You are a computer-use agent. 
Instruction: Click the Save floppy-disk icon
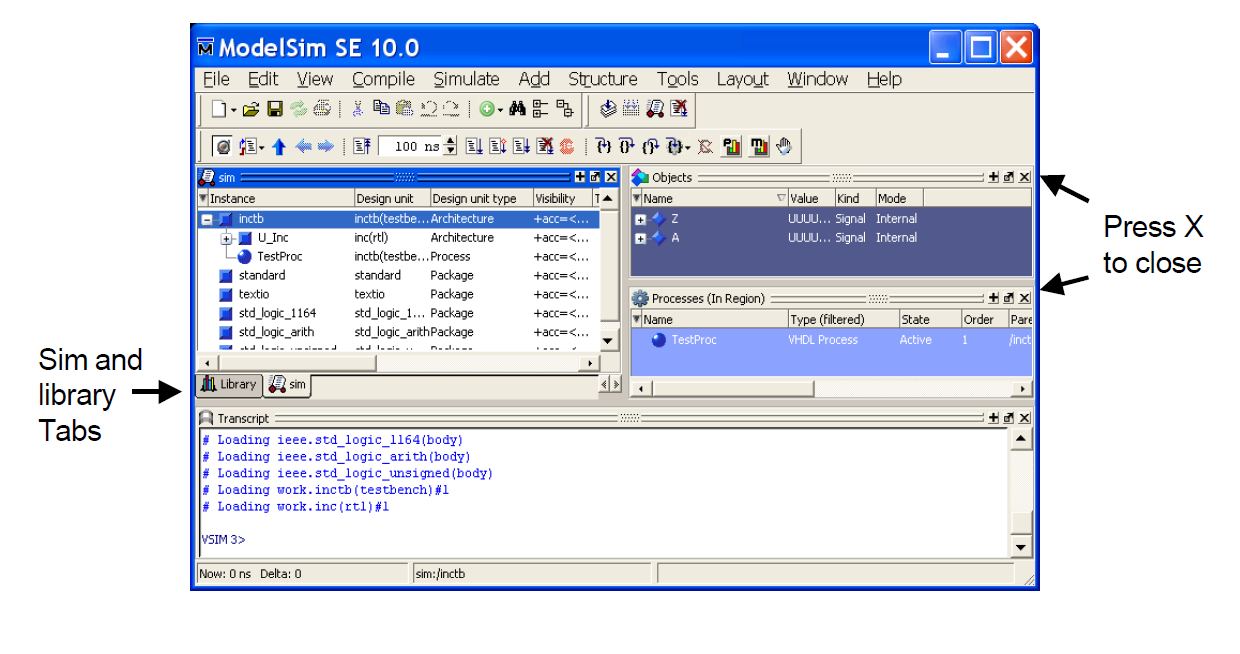[275, 109]
